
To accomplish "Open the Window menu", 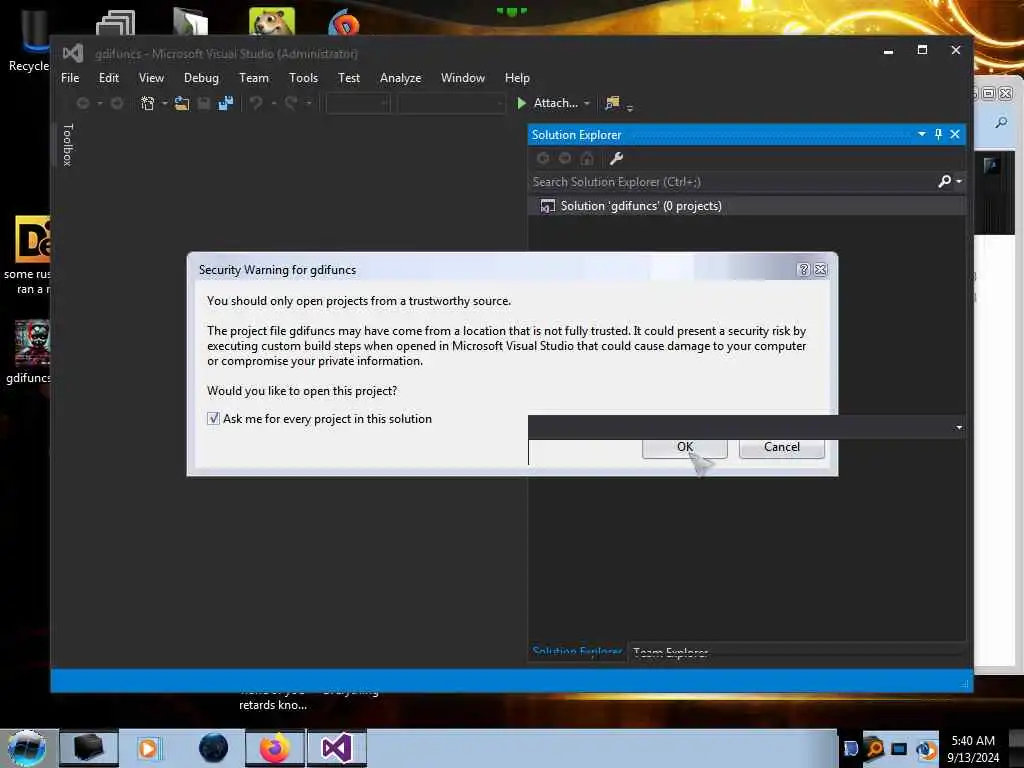I will coord(463,78).
